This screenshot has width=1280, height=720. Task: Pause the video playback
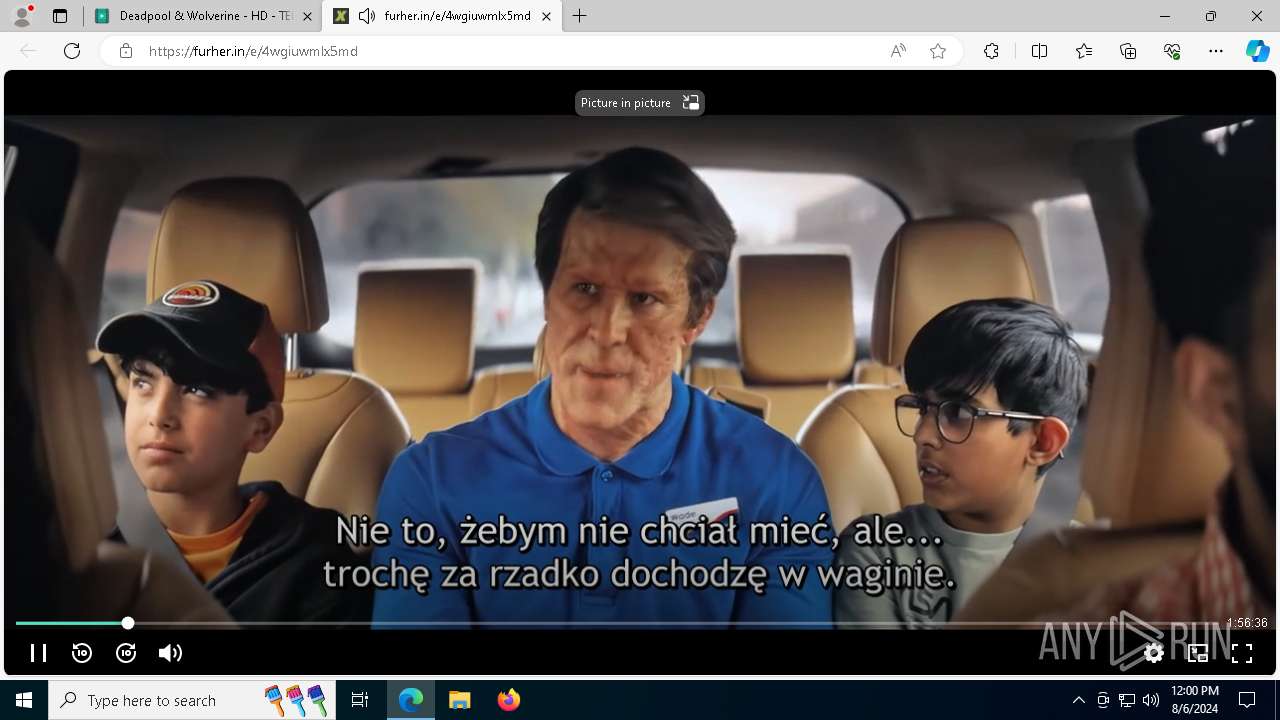coord(38,653)
